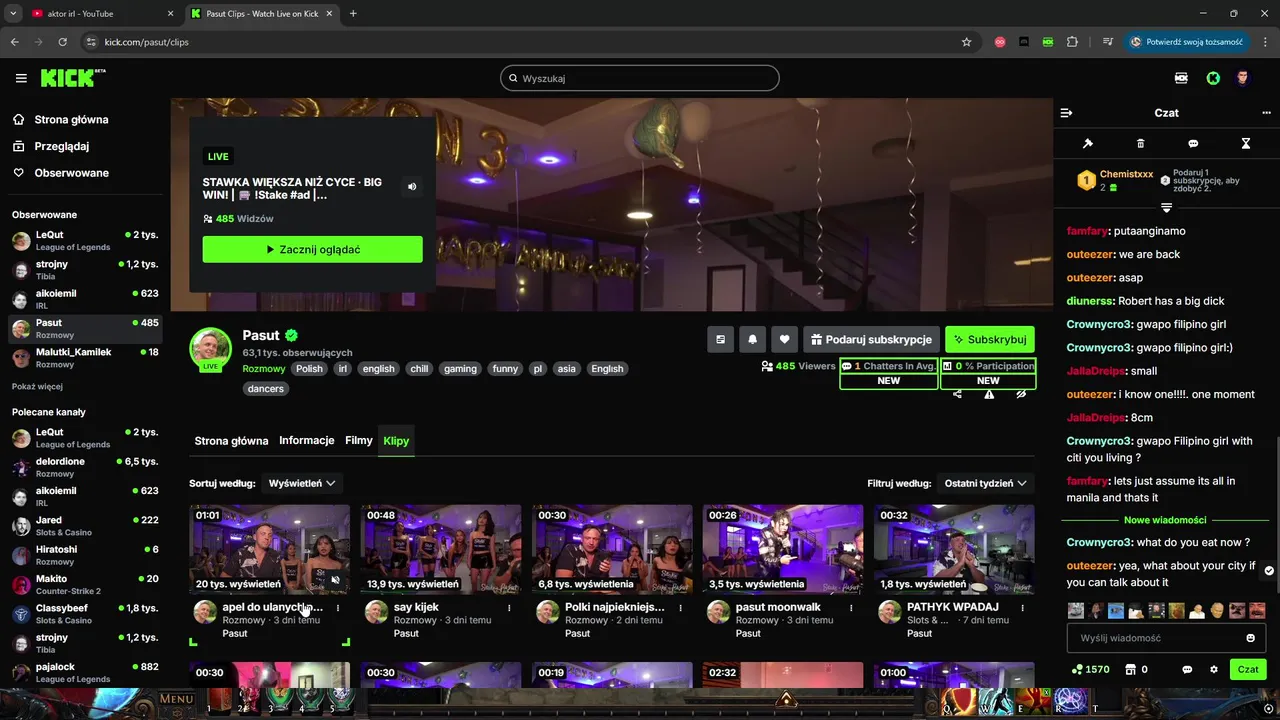
Task: Open the hamburger menu beside the Kick logo
Action: (x=21, y=78)
